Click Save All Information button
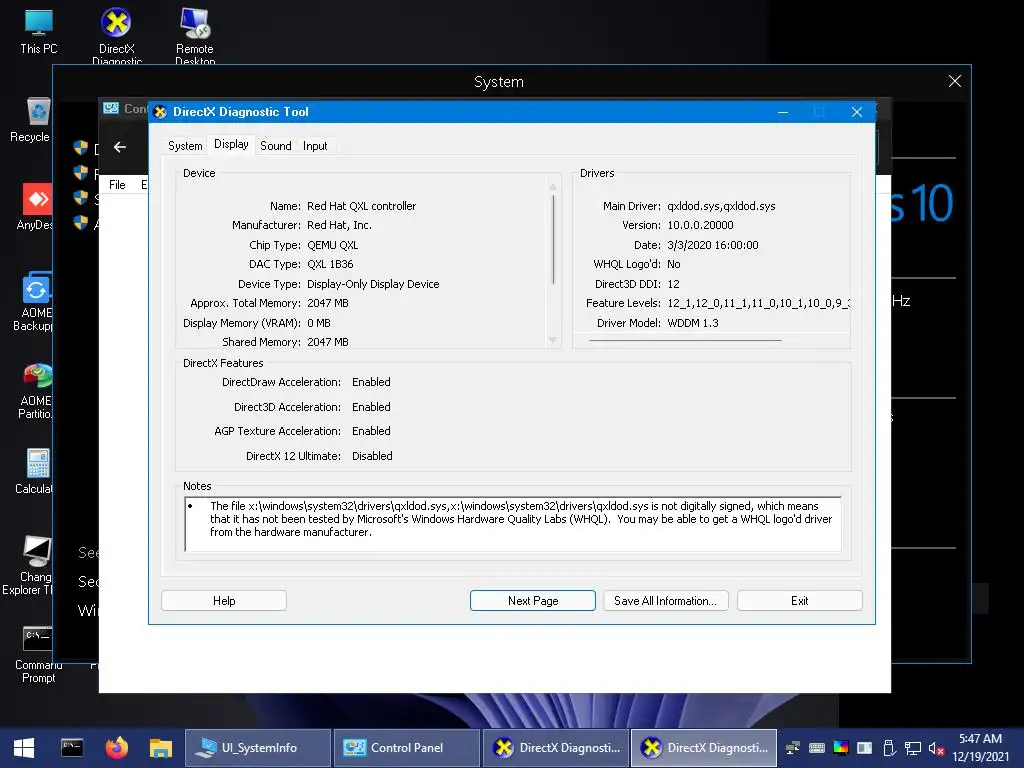The height and width of the screenshot is (768, 1024). (665, 601)
